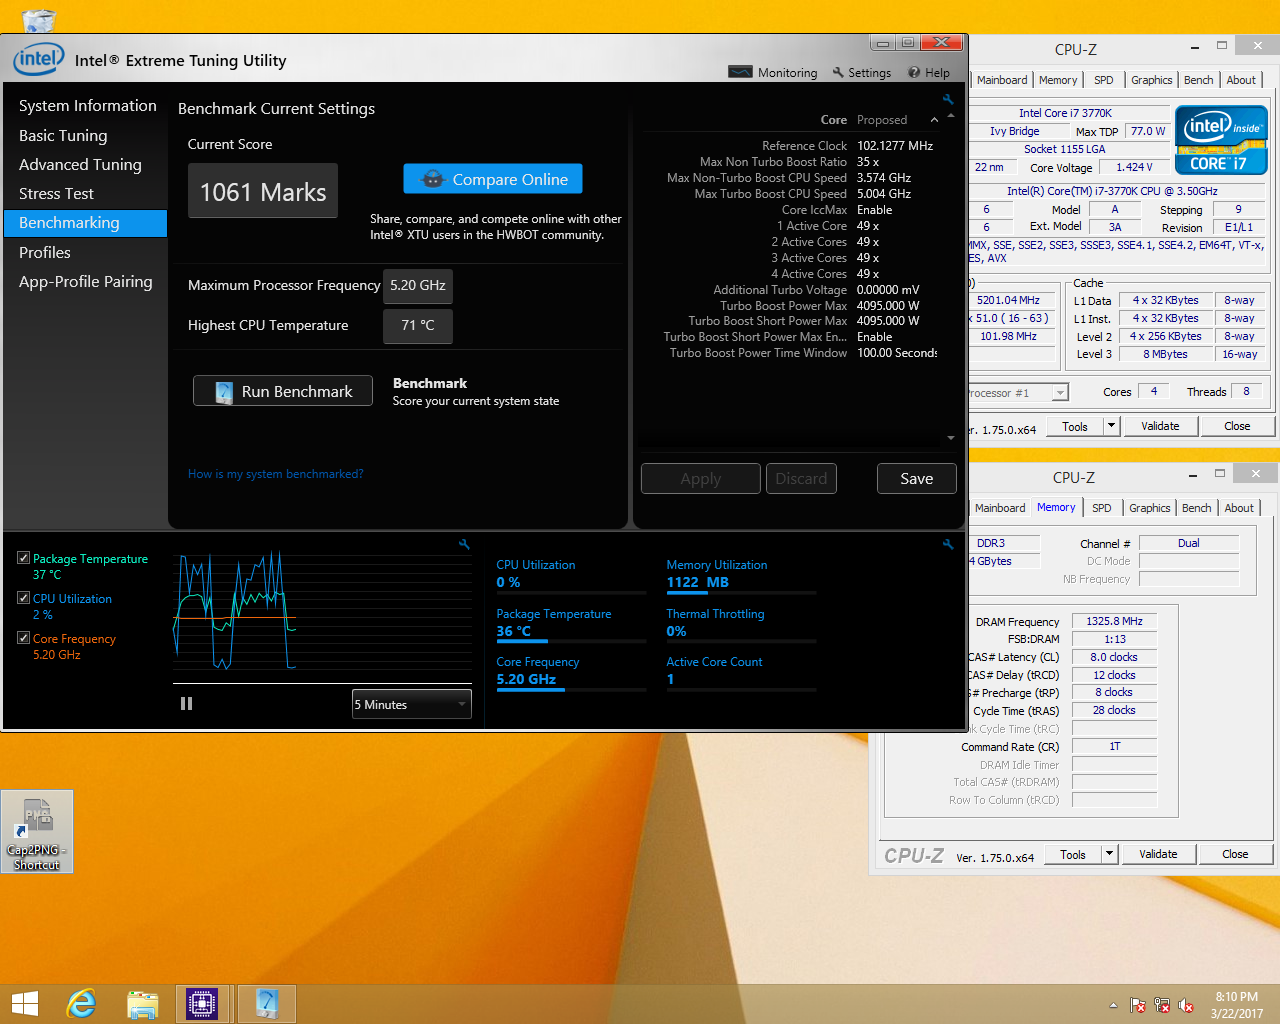Launch Internet Explorer from the taskbar
1280x1024 pixels.
pos(81,1004)
